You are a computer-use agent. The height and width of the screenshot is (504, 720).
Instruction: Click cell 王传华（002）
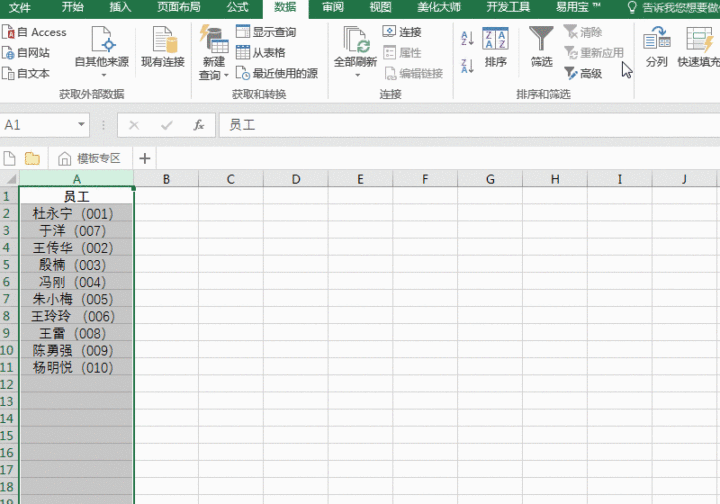77,248
